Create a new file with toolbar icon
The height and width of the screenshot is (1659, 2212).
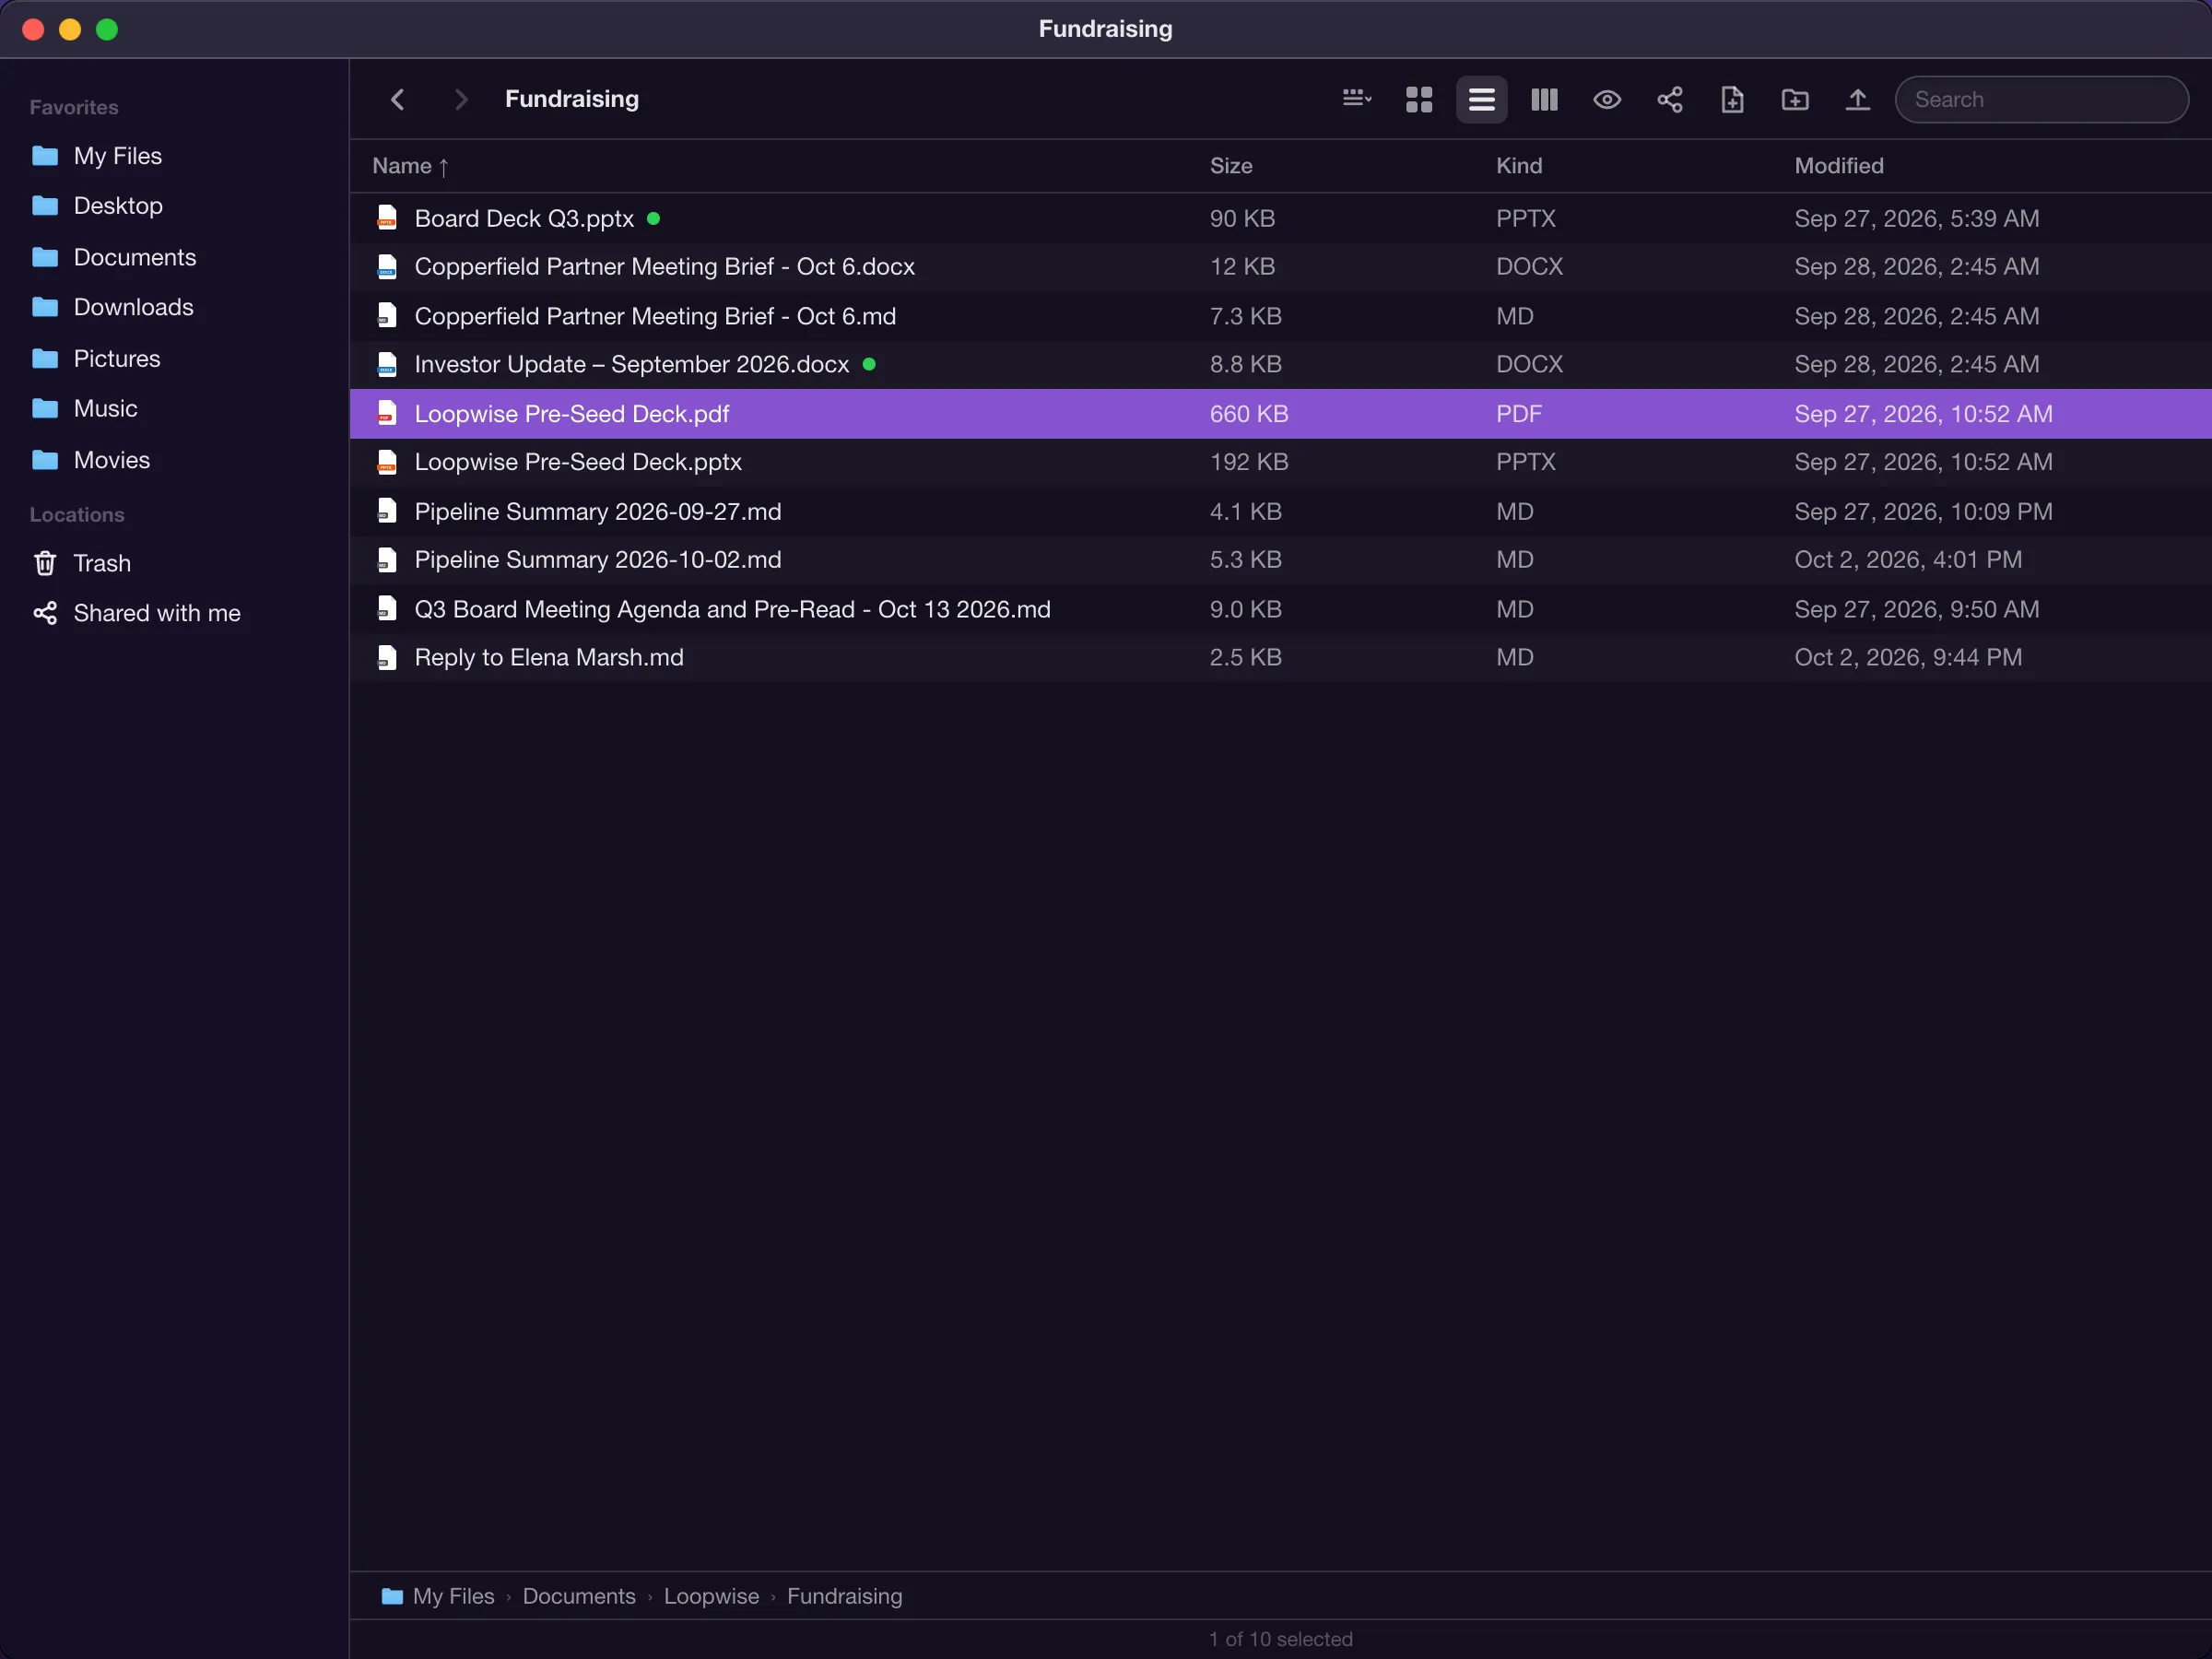tap(1732, 99)
